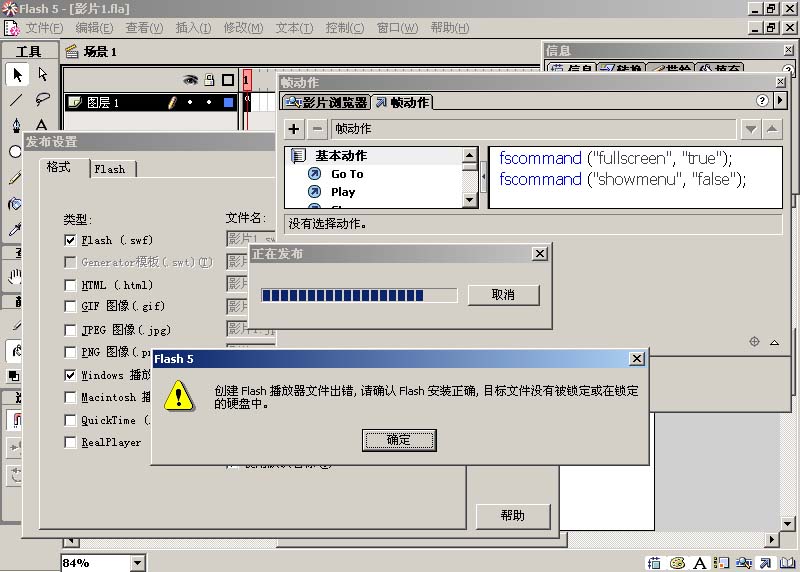This screenshot has height=572, width=800.
Task: Open the 修改(M) menu
Action: [x=243, y=28]
